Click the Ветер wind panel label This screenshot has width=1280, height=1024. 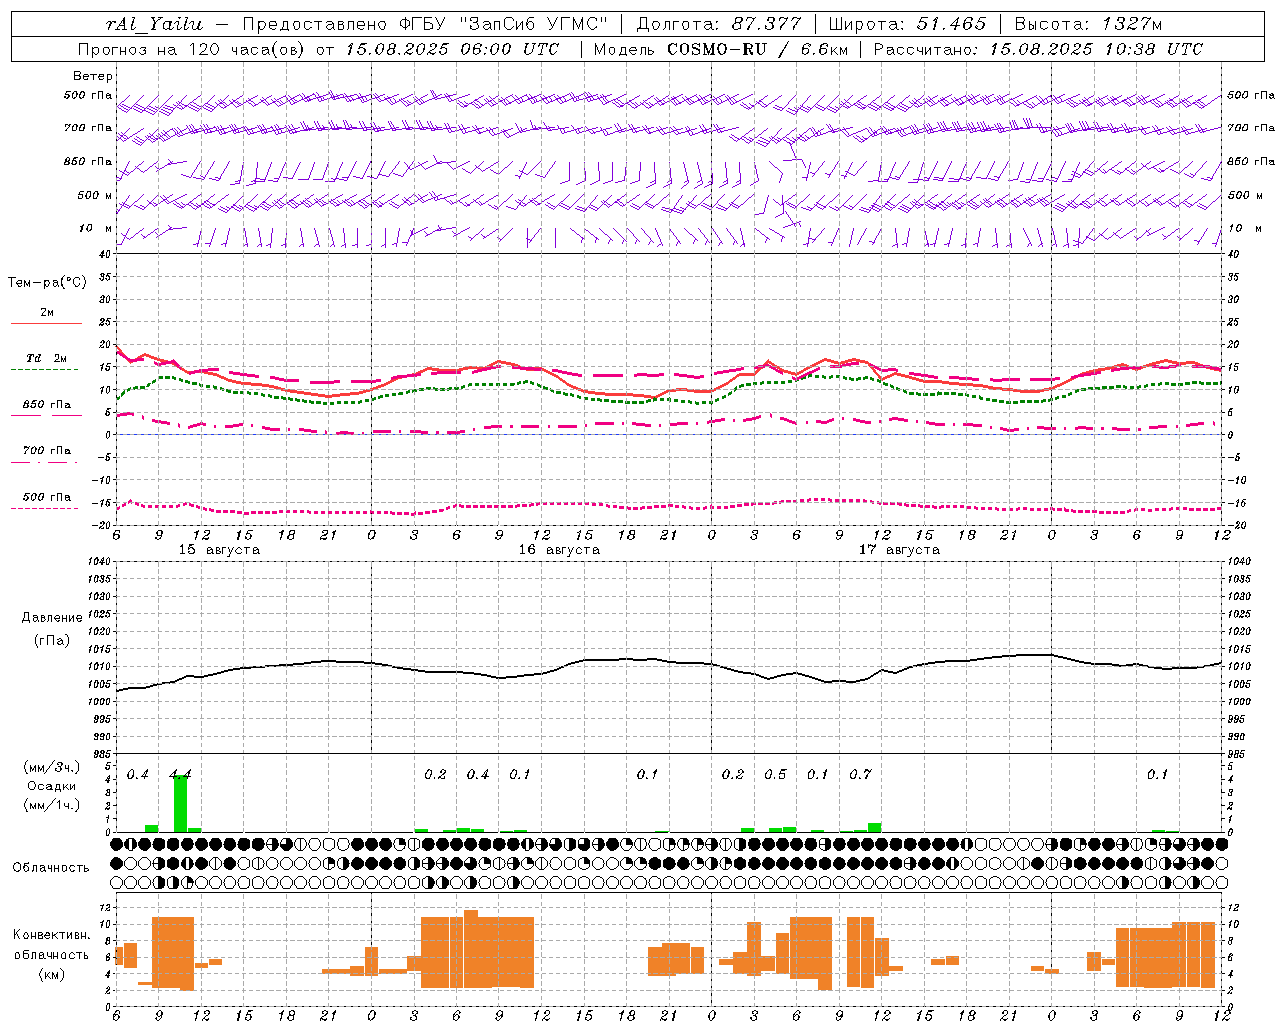(93, 76)
